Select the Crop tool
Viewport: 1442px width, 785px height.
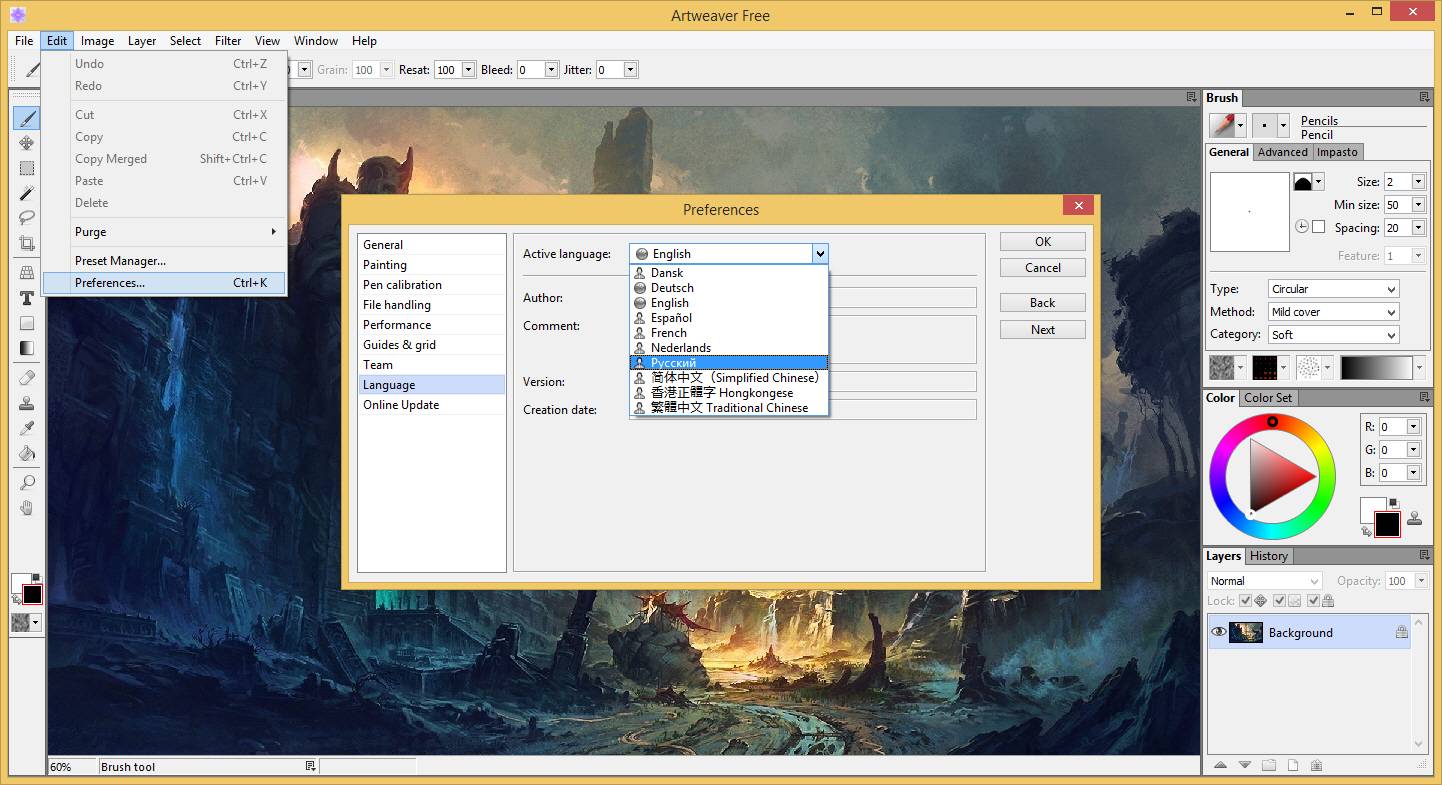pos(27,243)
